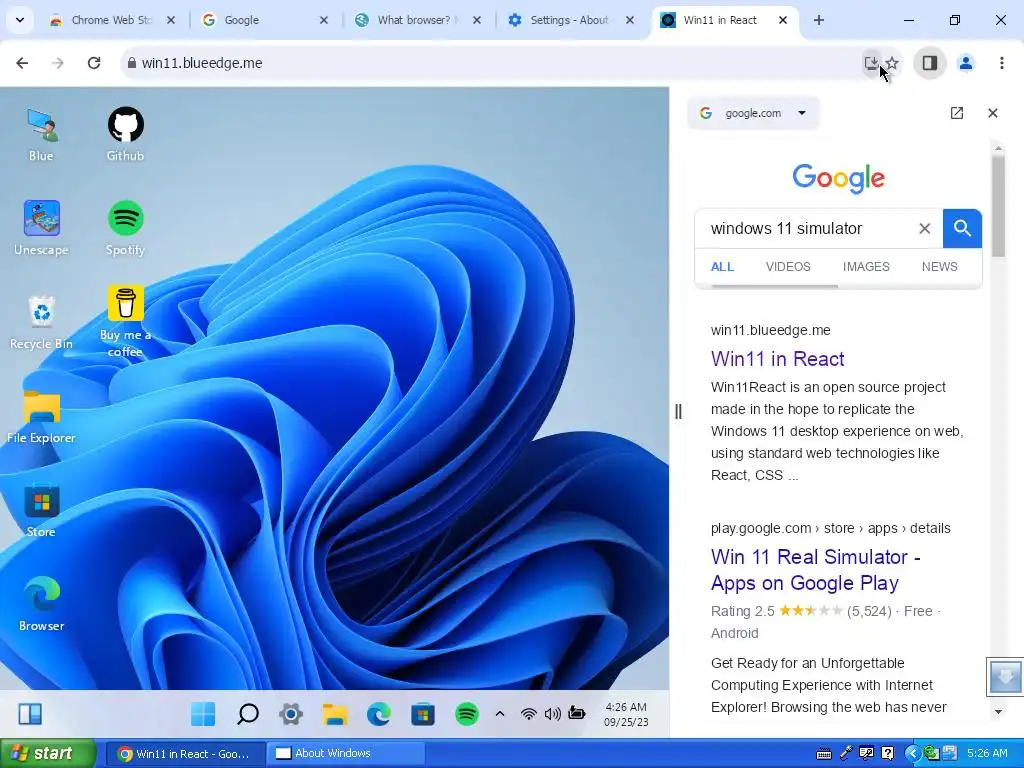The width and height of the screenshot is (1024, 768).
Task: Open Settings gear in the Win11 taskbar
Action: pos(291,714)
